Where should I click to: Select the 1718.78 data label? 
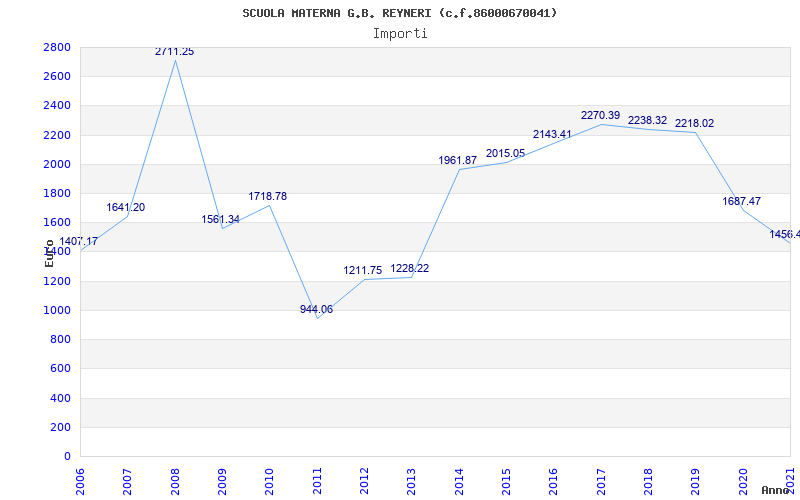(x=268, y=196)
